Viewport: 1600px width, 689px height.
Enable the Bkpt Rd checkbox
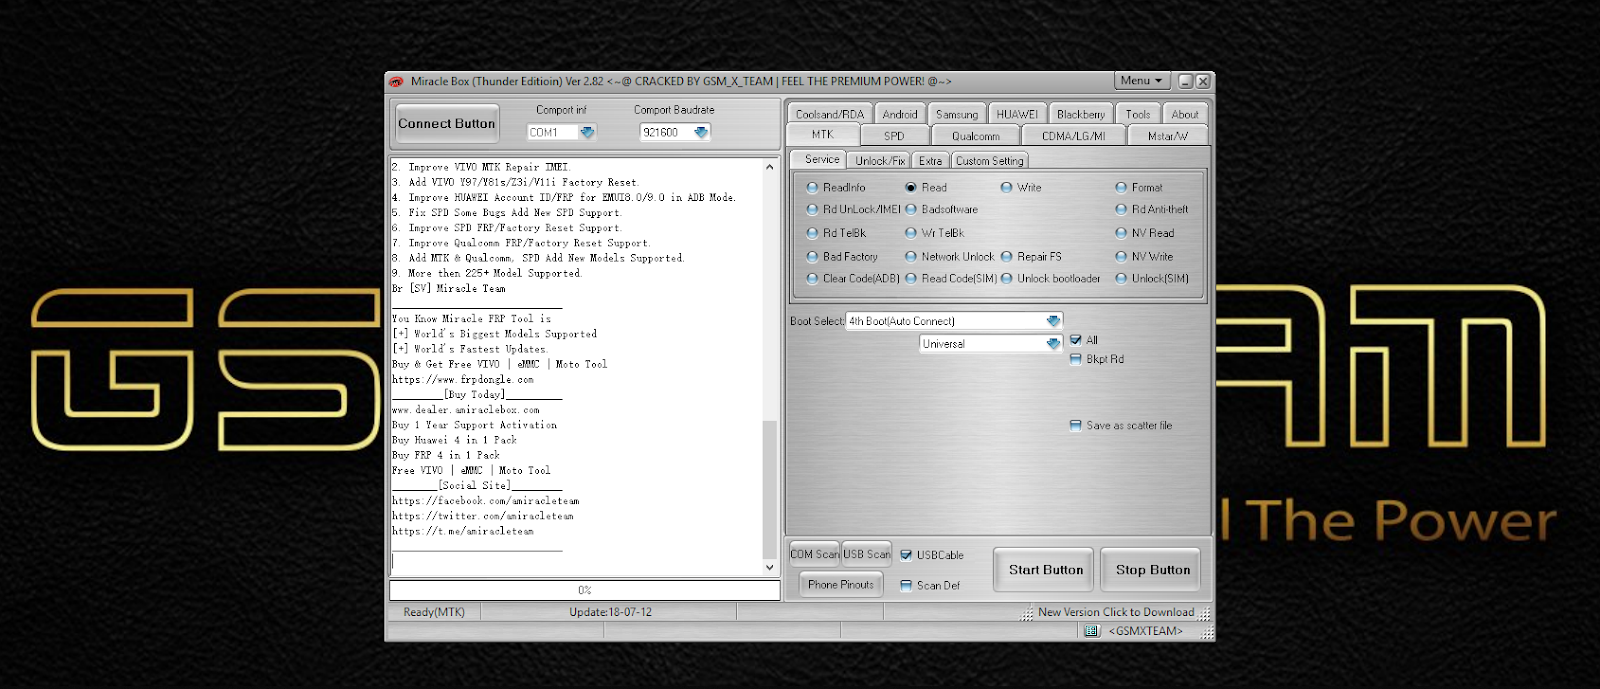click(1076, 359)
